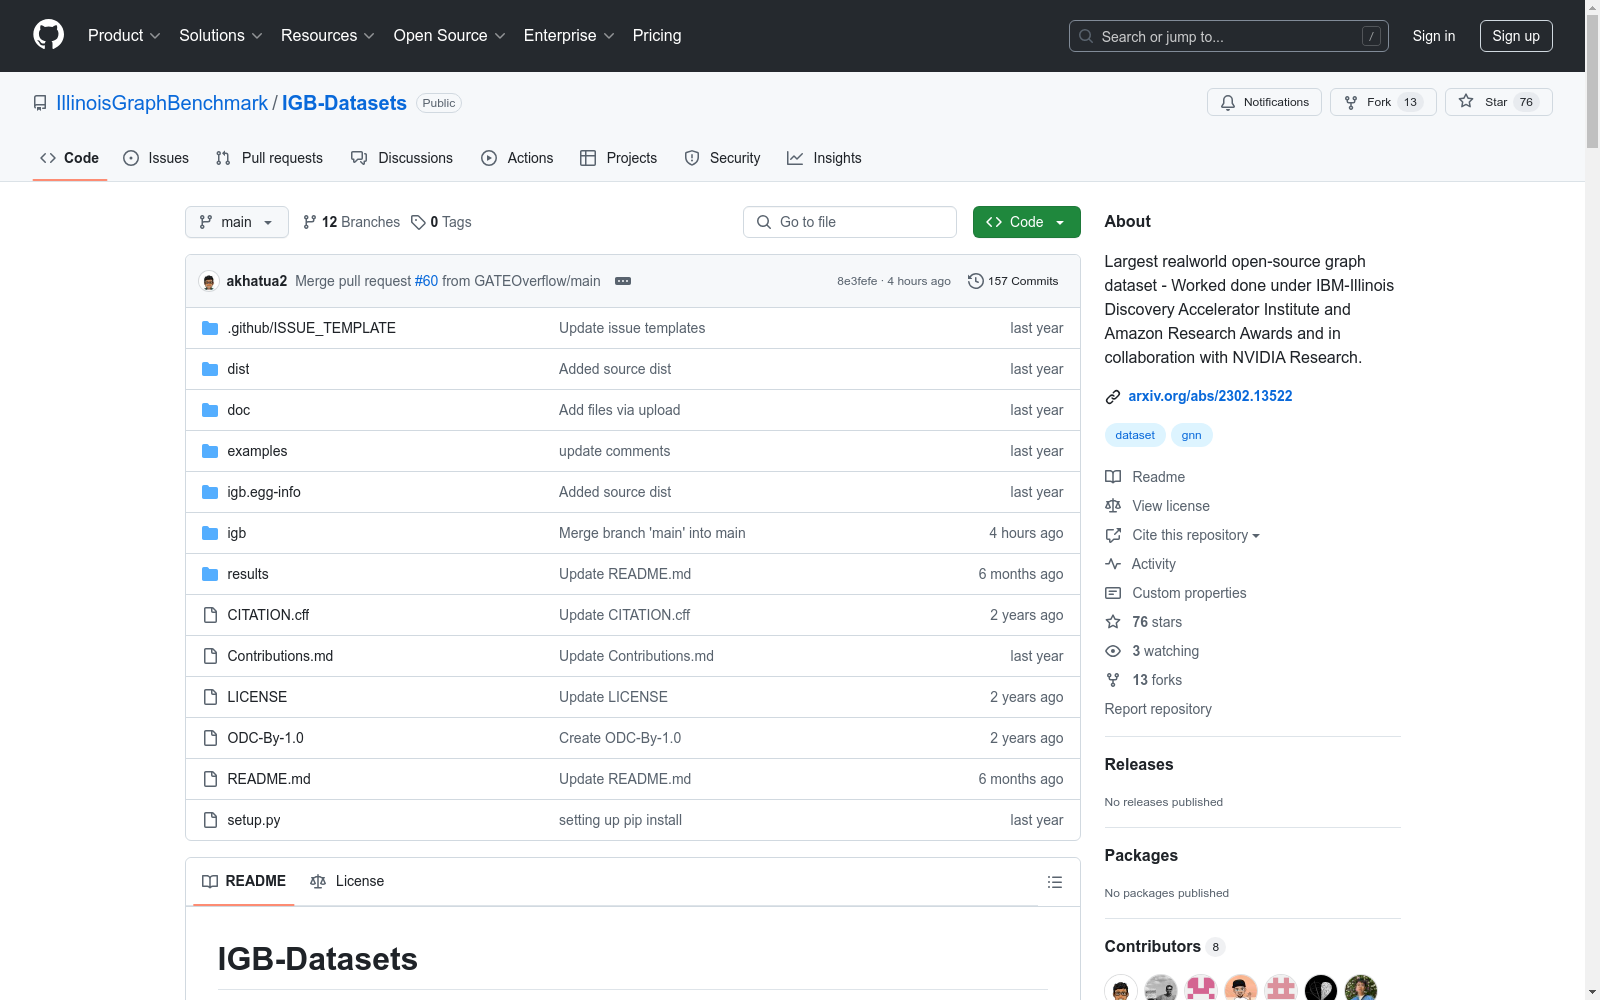Screen dimensions: 1600x1000
Task: Open the README outline list icon
Action: (1055, 882)
